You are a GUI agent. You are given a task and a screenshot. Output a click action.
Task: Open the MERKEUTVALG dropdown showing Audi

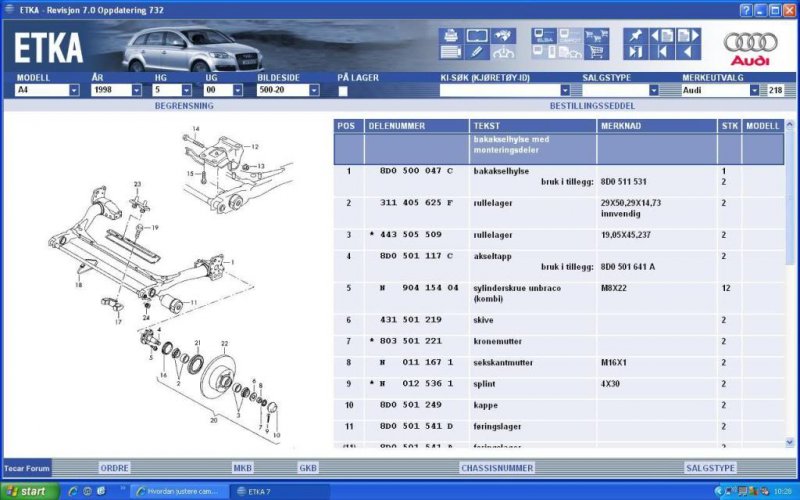754,90
